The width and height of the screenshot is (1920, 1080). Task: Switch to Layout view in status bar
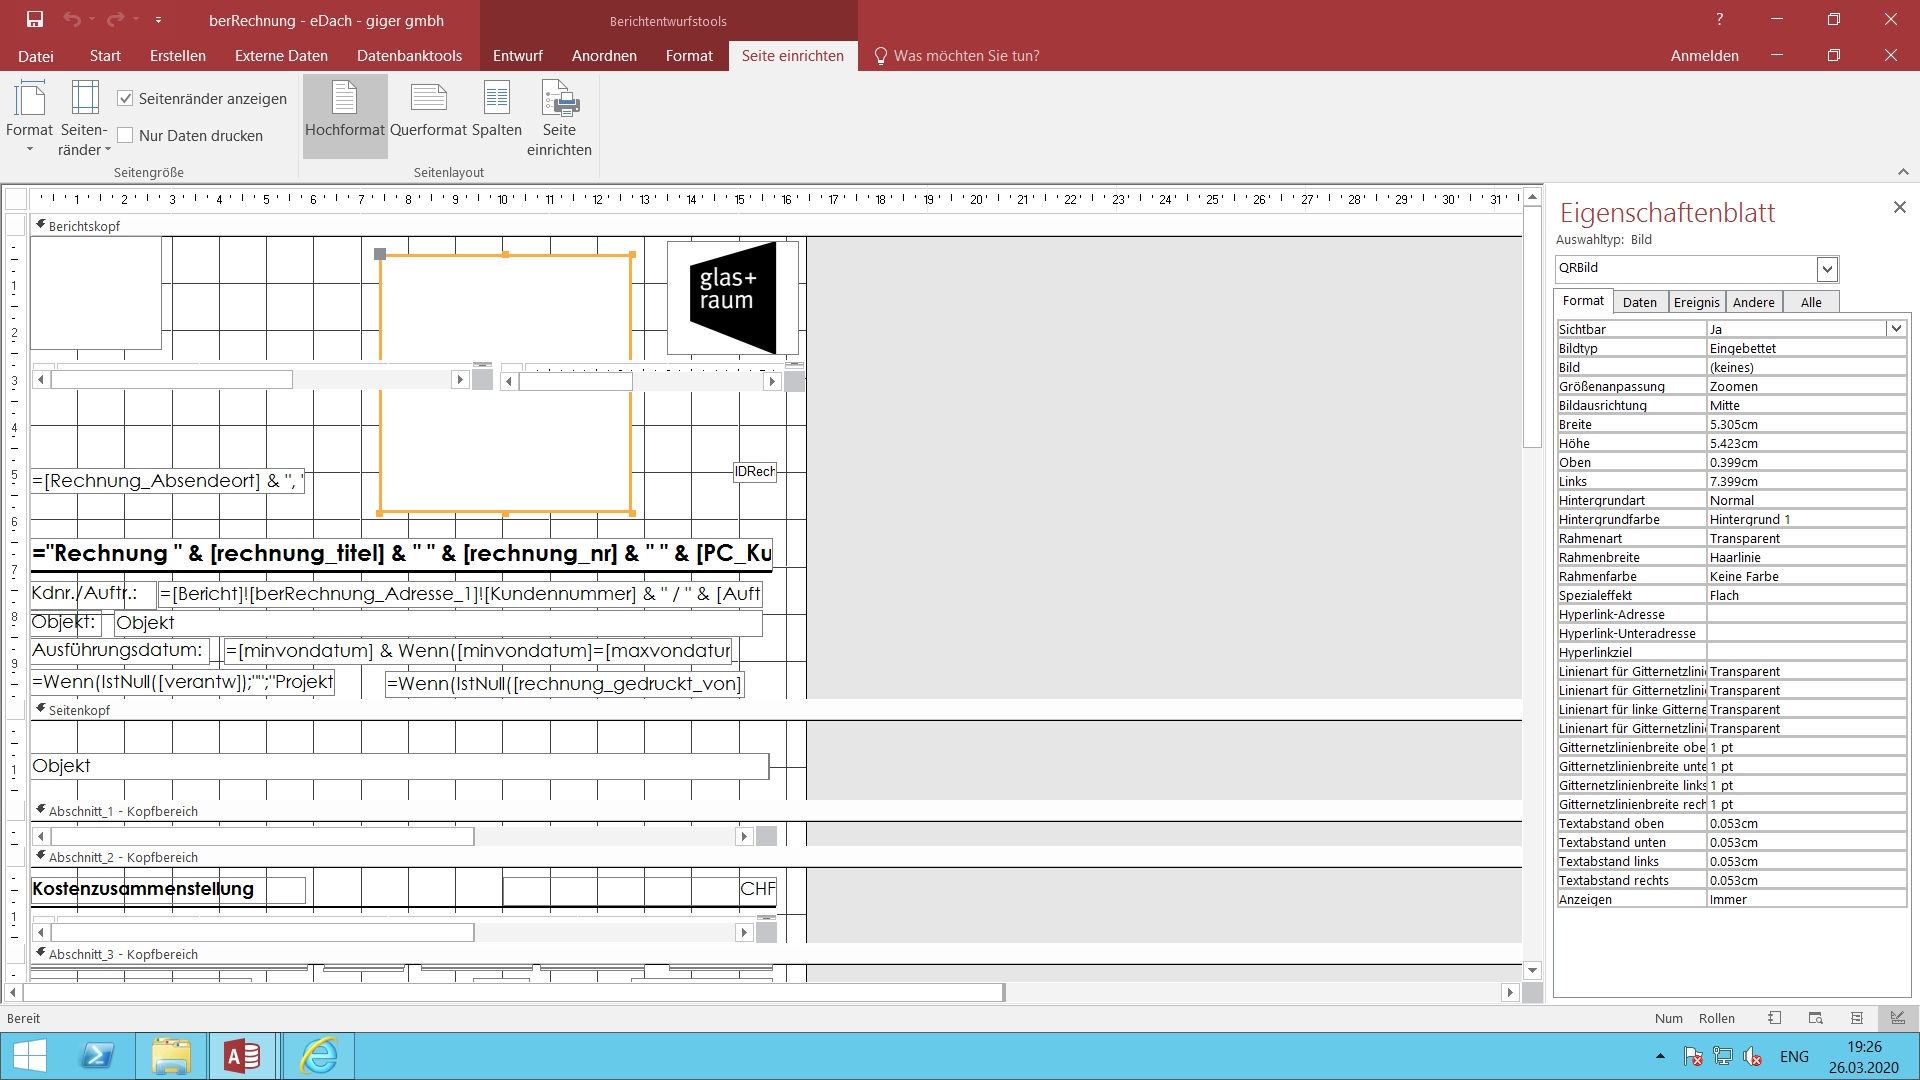[x=1857, y=1018]
